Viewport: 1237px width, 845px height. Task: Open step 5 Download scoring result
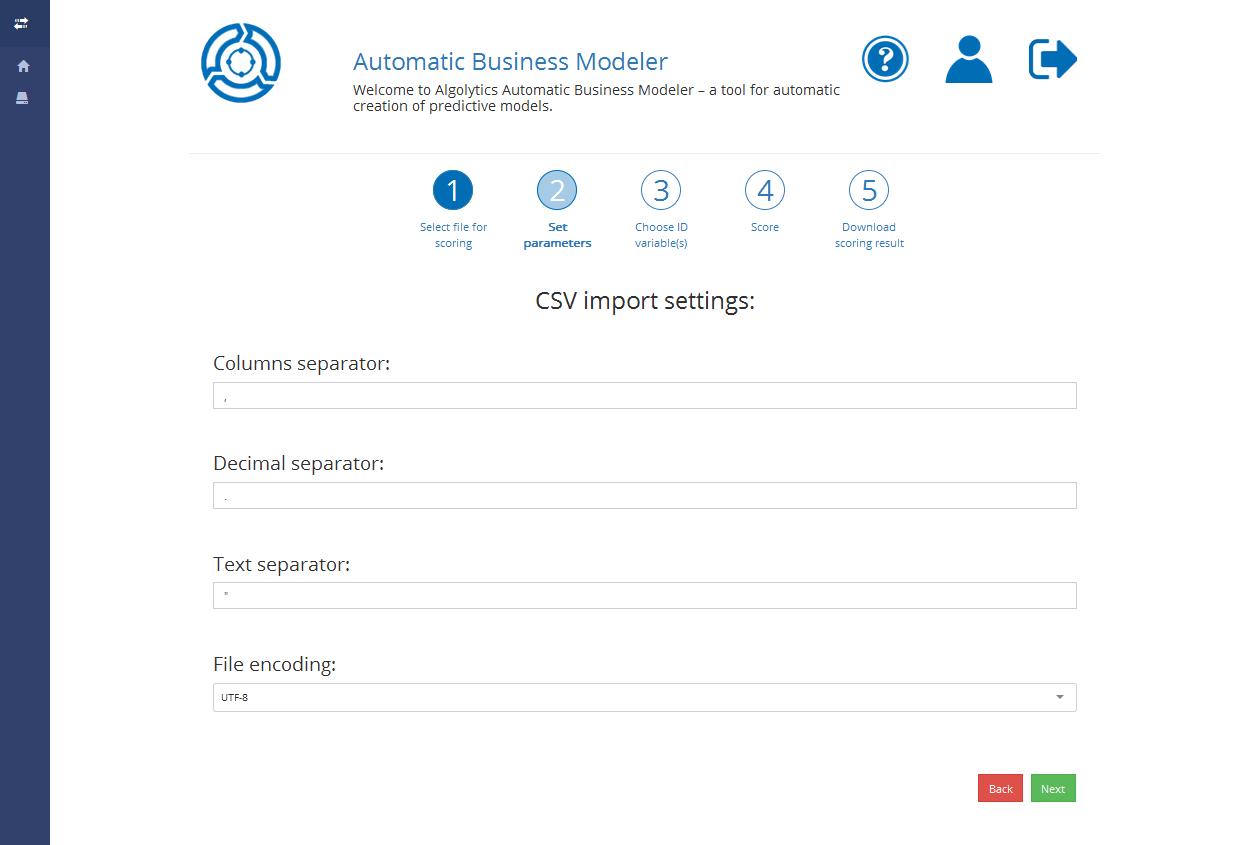869,190
